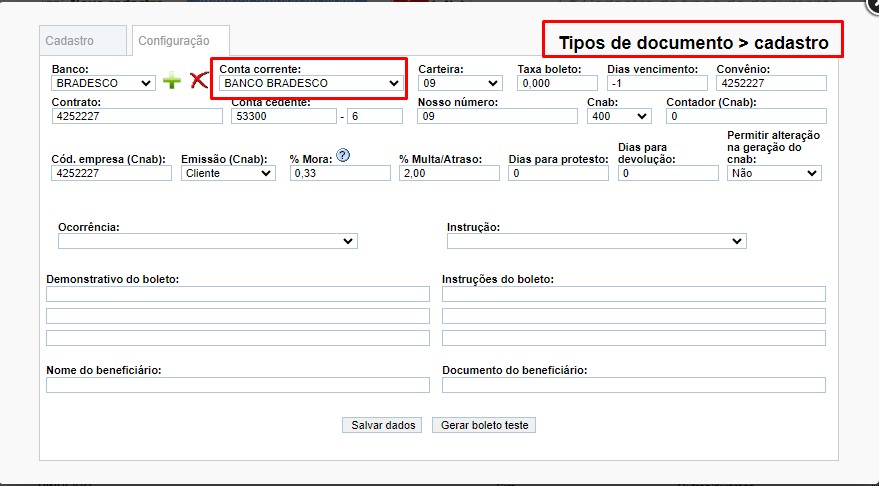Select the Configuração tab
This screenshot has width=879, height=486.
[x=181, y=40]
